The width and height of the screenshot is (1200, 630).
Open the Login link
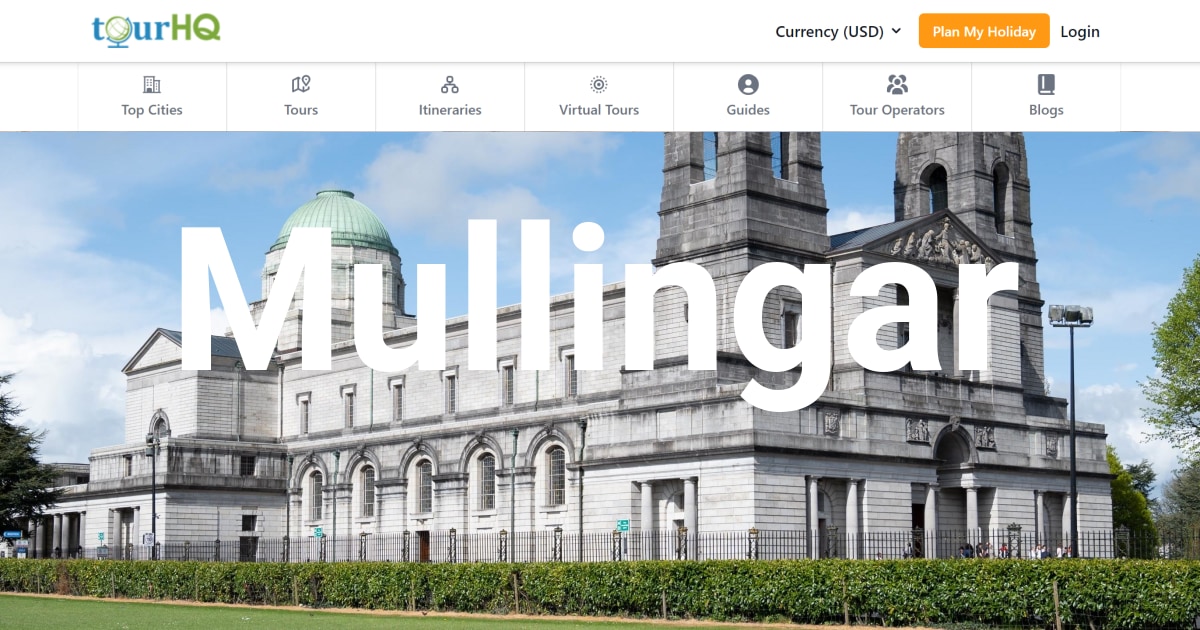pos(1080,31)
